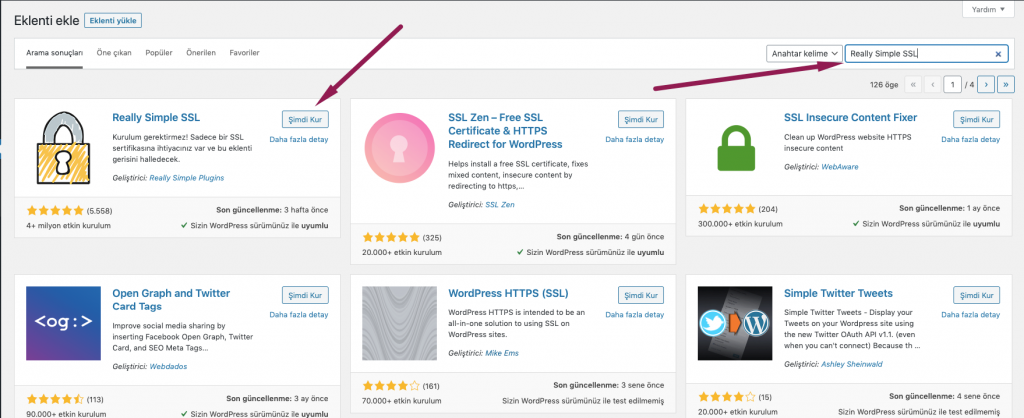Open the Favoriler tab

(x=244, y=53)
